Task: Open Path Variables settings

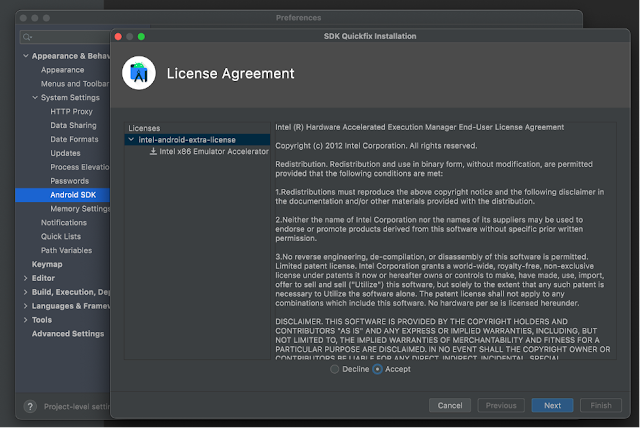Action: tap(66, 250)
